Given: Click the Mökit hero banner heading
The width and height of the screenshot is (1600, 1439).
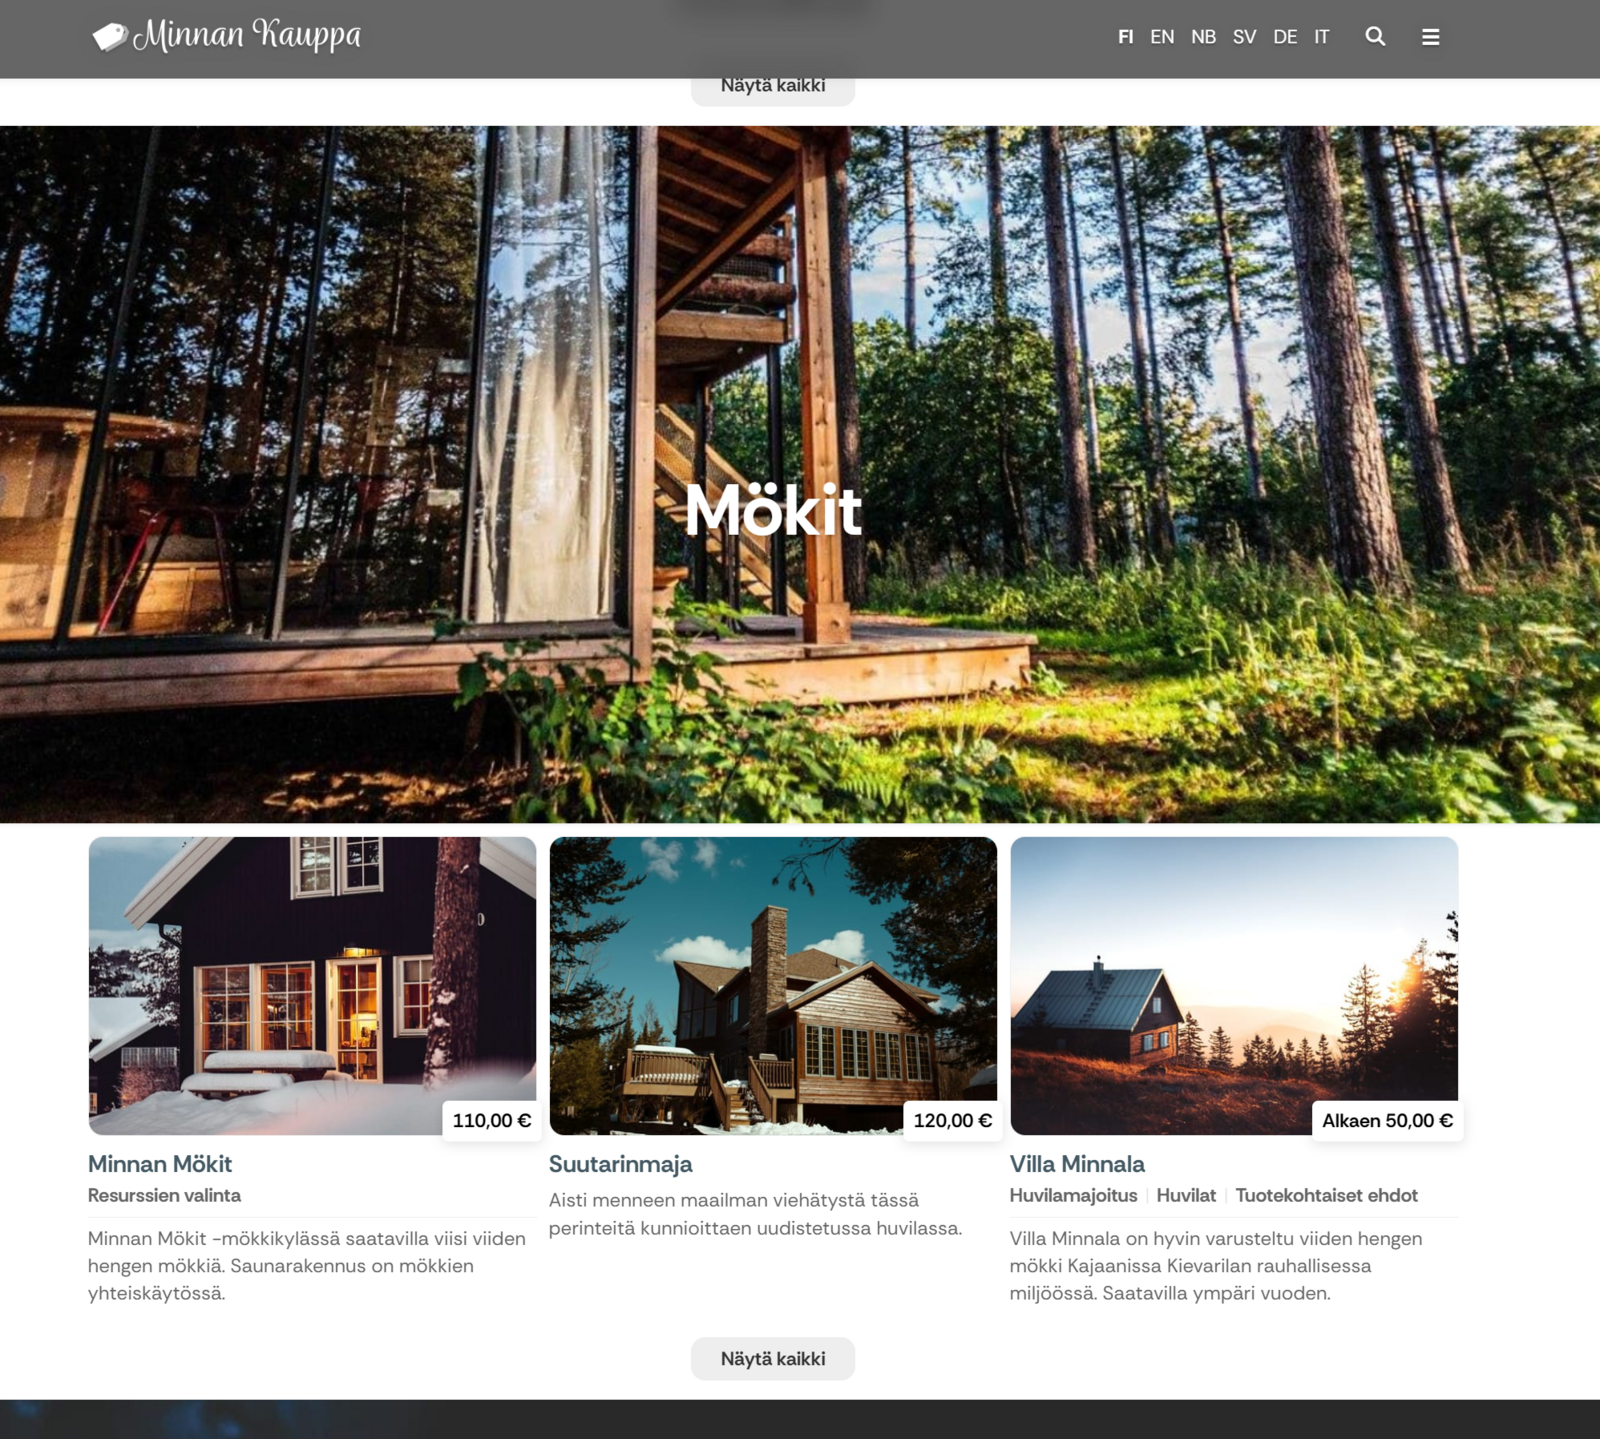Looking at the screenshot, I should [773, 510].
